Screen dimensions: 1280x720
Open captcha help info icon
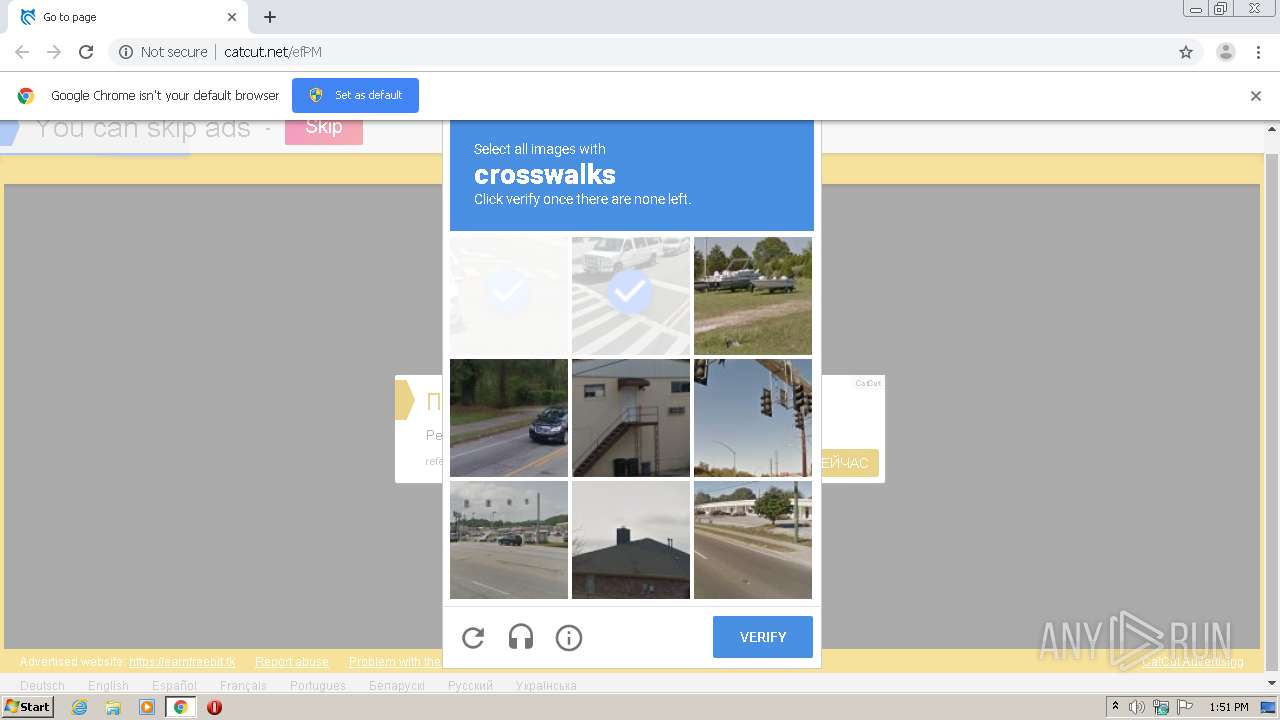[x=569, y=637]
